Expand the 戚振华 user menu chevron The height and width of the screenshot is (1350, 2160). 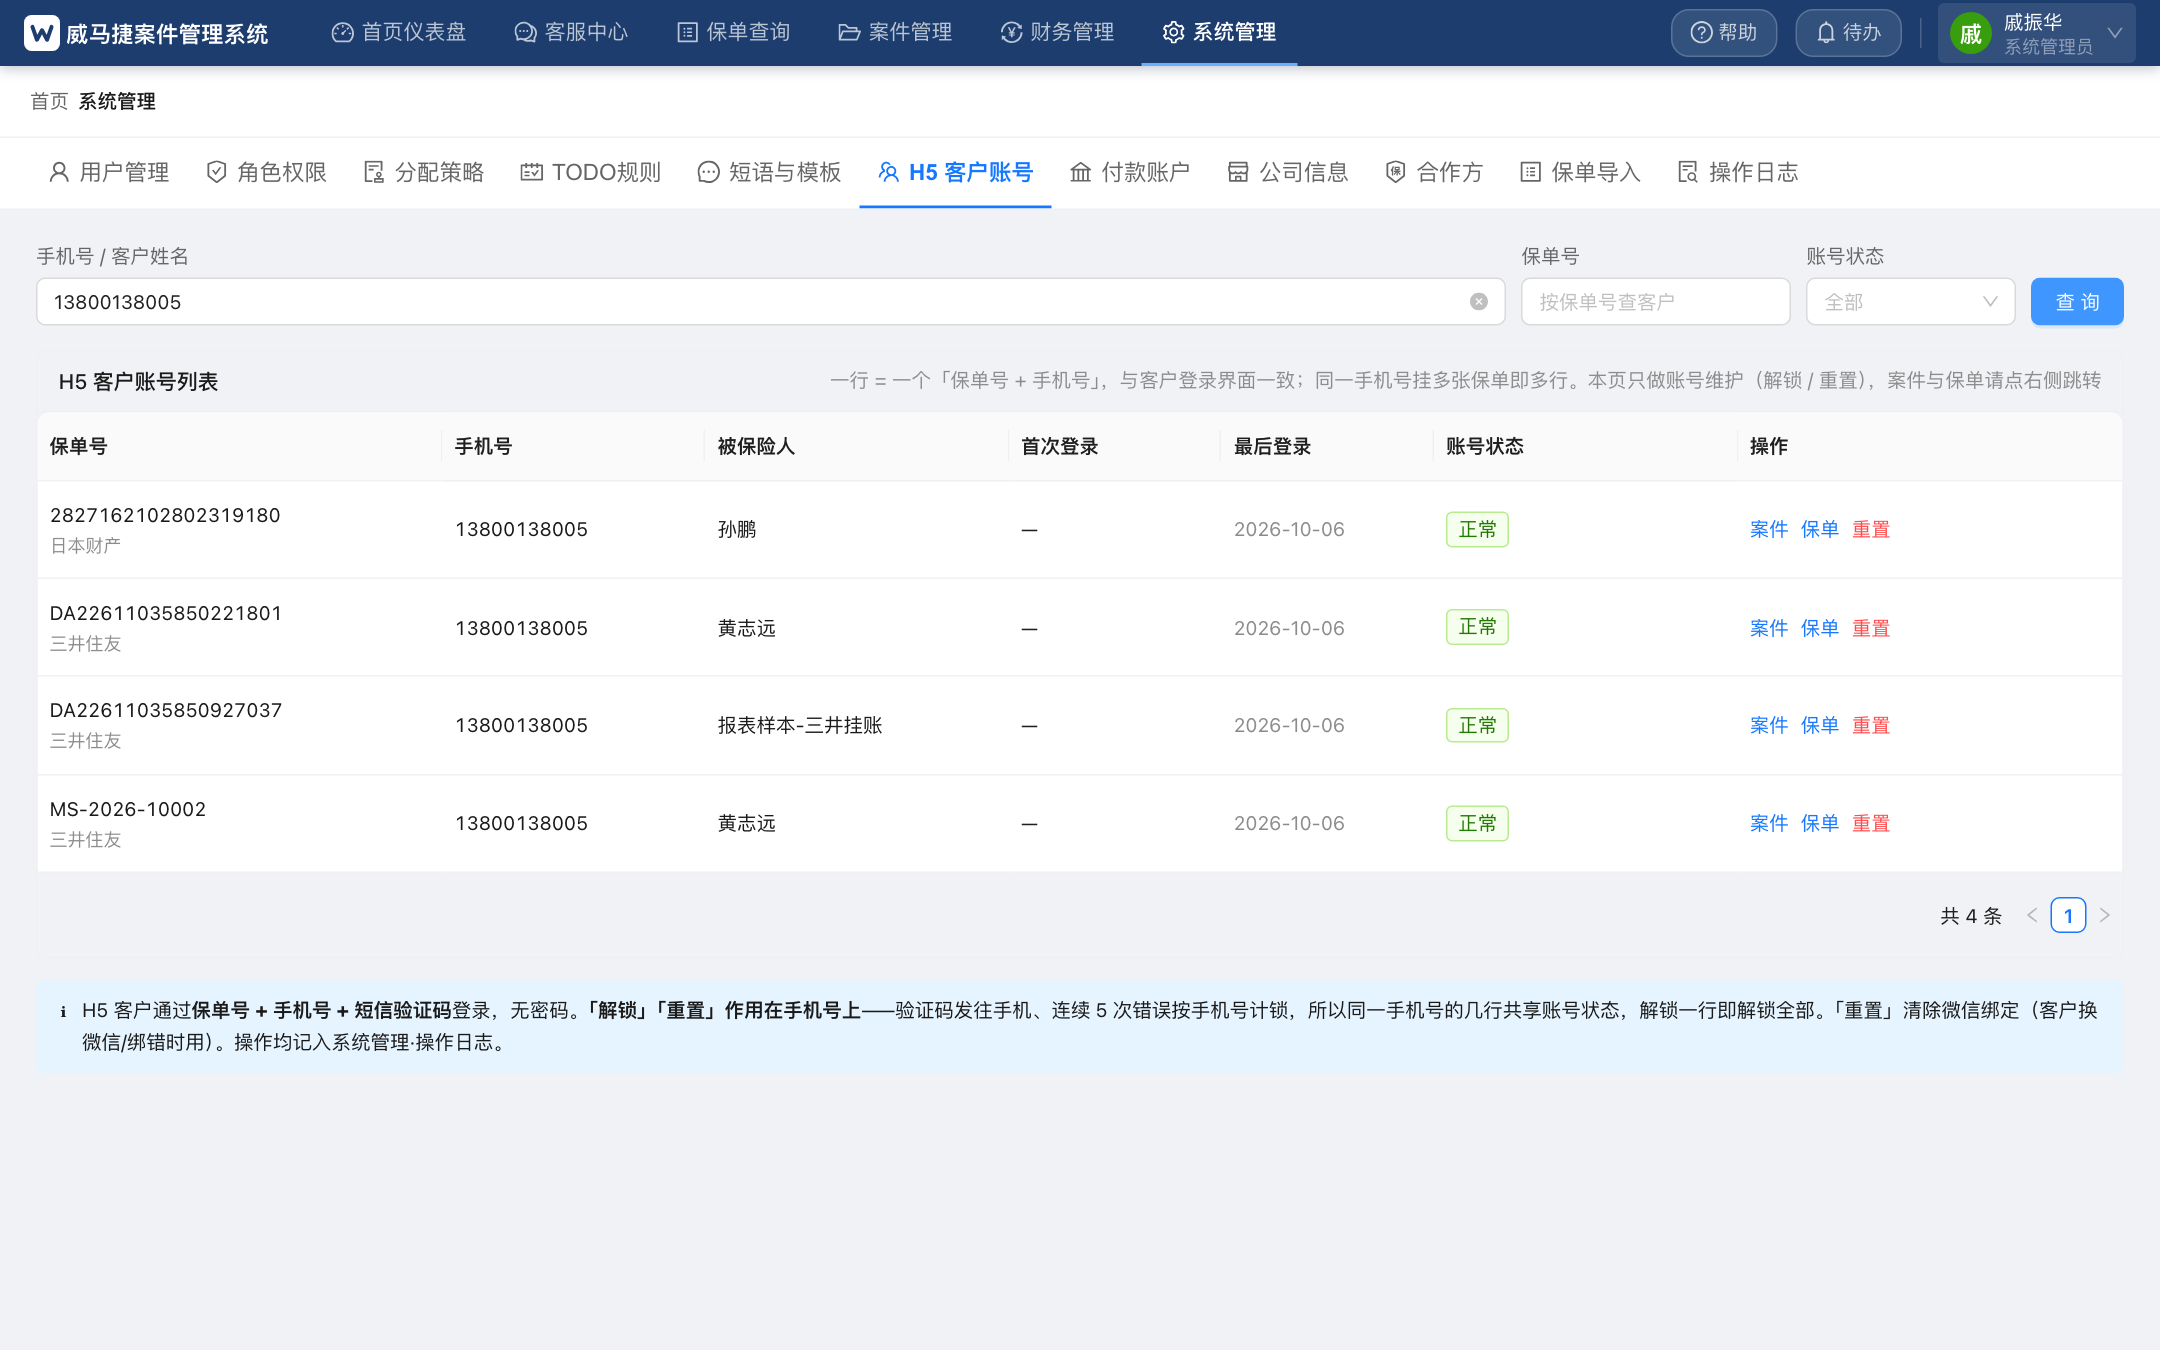(2114, 33)
